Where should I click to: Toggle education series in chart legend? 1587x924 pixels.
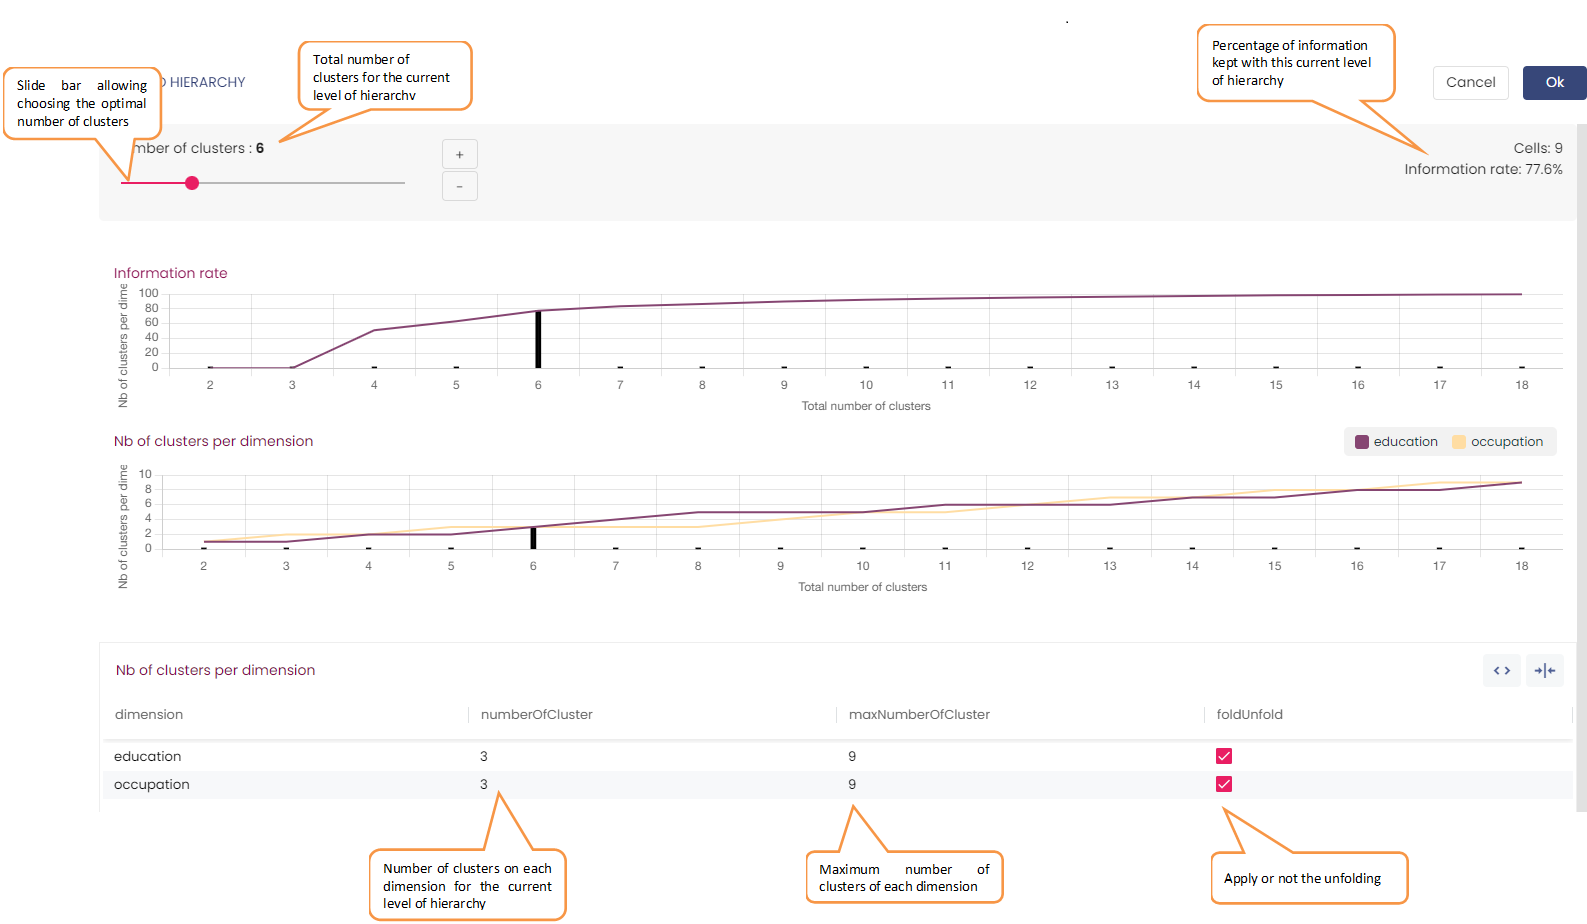(1396, 442)
